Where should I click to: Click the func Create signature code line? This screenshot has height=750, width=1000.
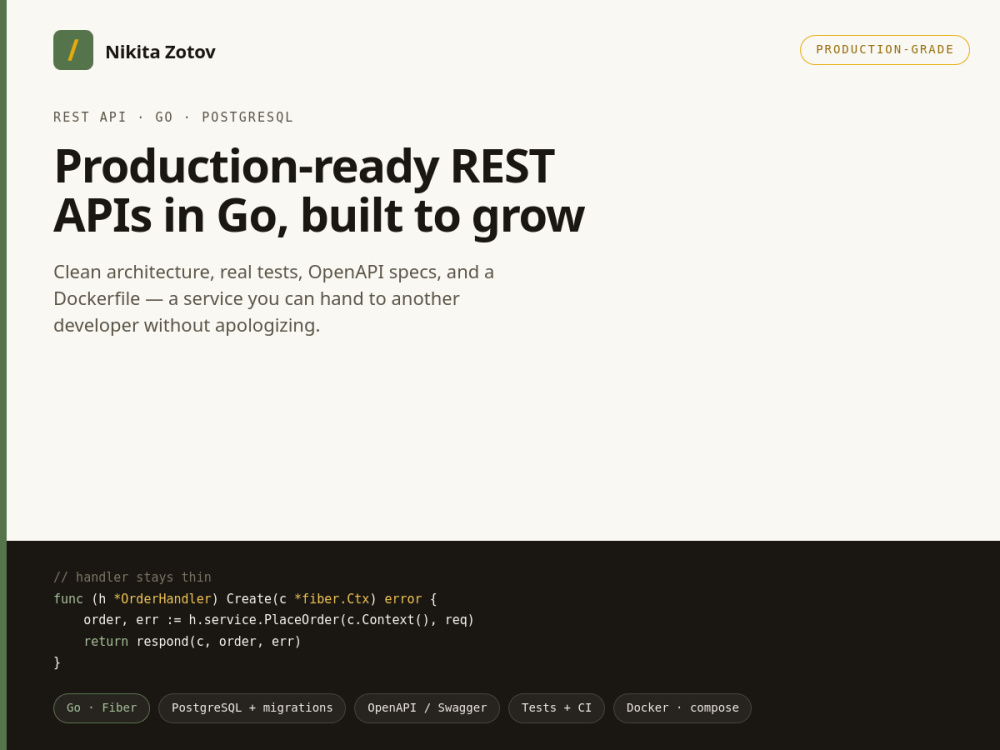tap(245, 599)
